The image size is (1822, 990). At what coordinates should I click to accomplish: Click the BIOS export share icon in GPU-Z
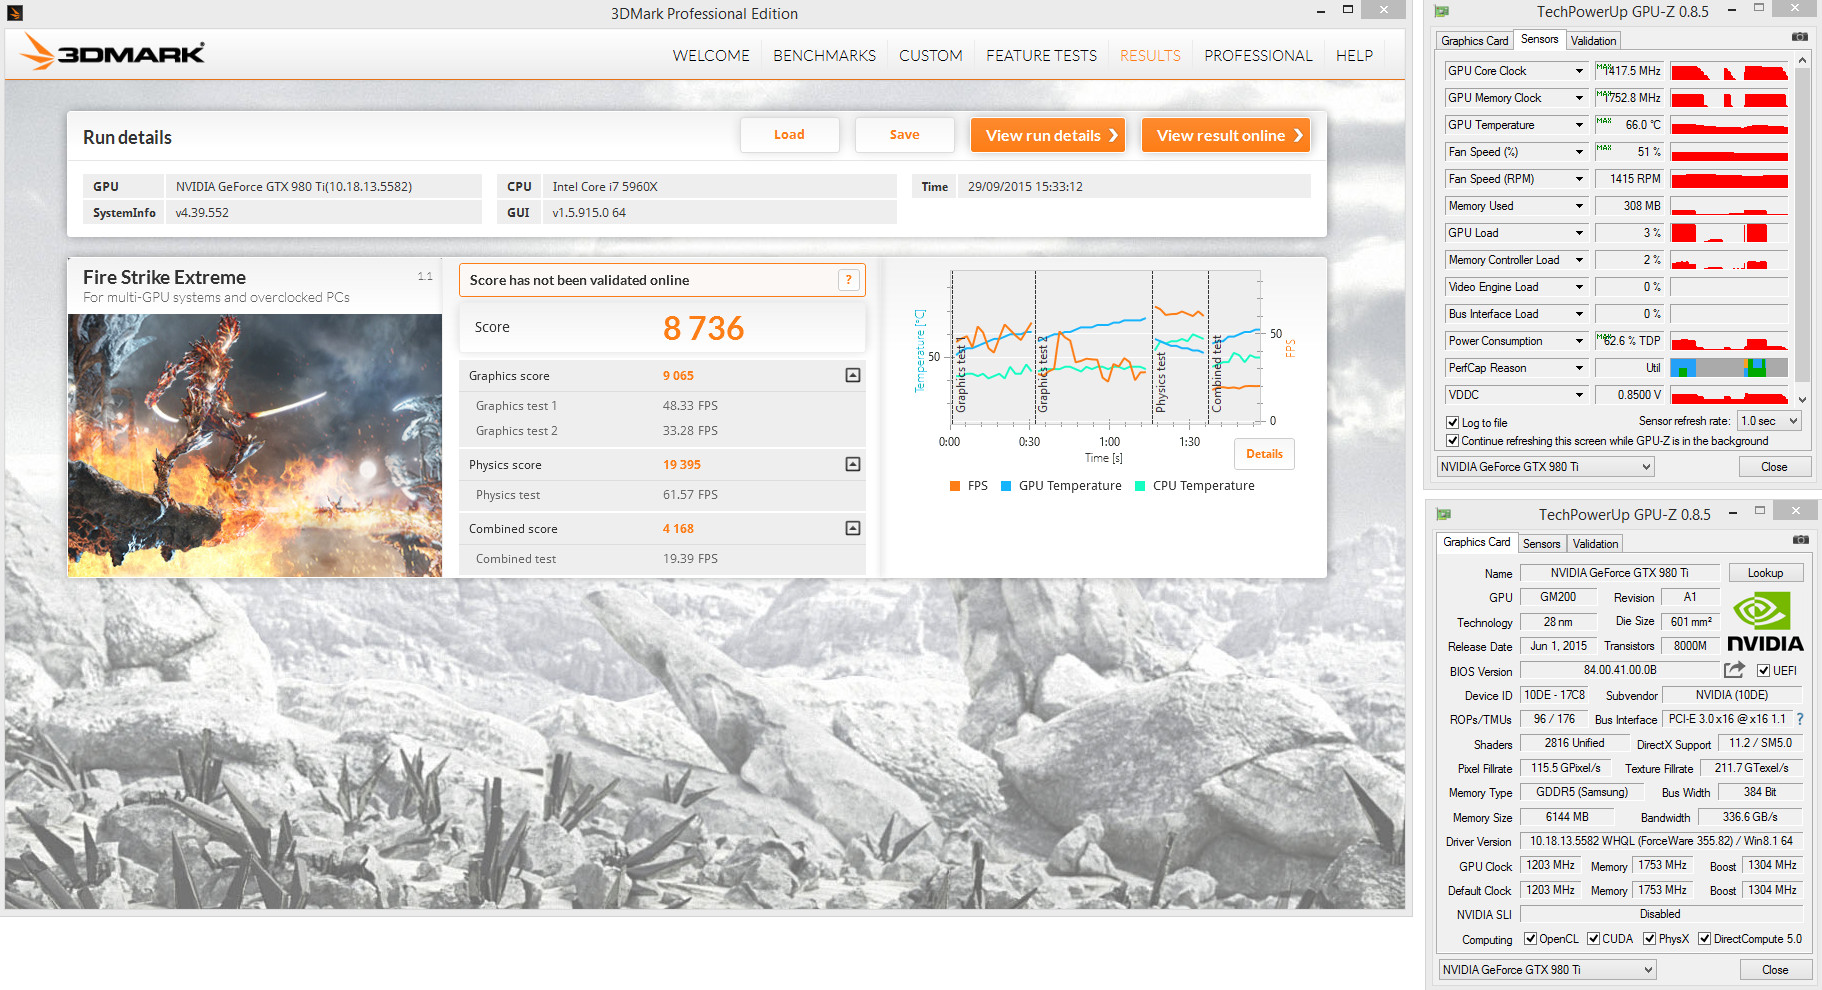pyautogui.click(x=1734, y=670)
